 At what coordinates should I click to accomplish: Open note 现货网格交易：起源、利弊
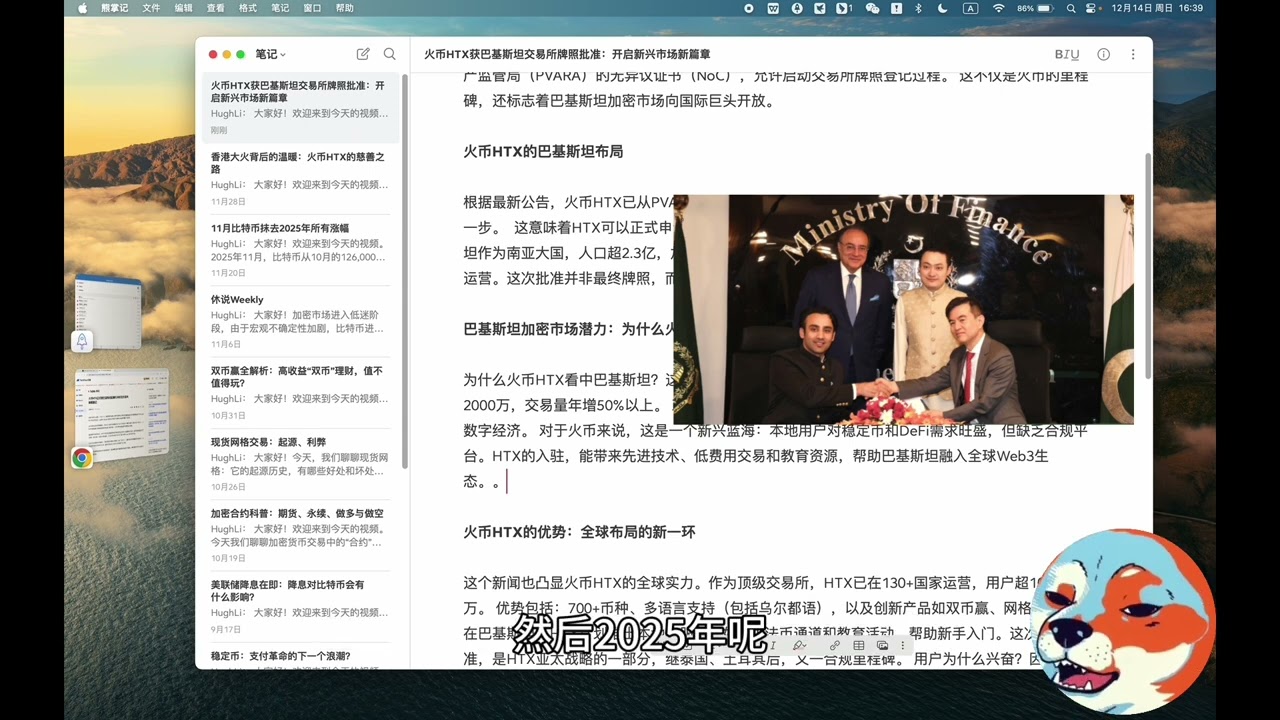(x=299, y=464)
